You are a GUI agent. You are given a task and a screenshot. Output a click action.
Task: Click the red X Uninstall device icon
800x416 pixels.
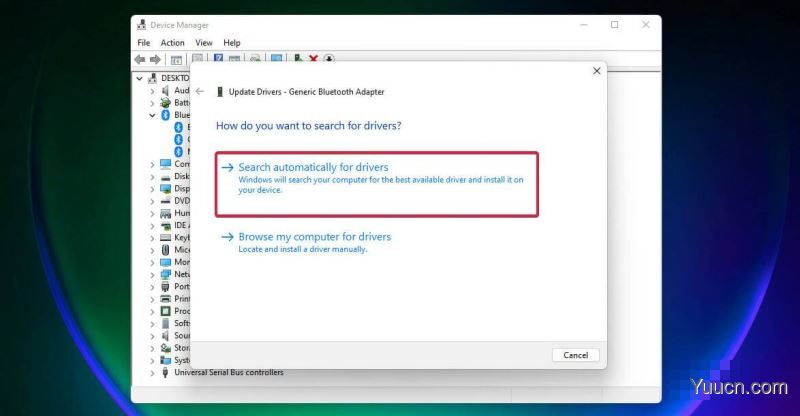[313, 58]
